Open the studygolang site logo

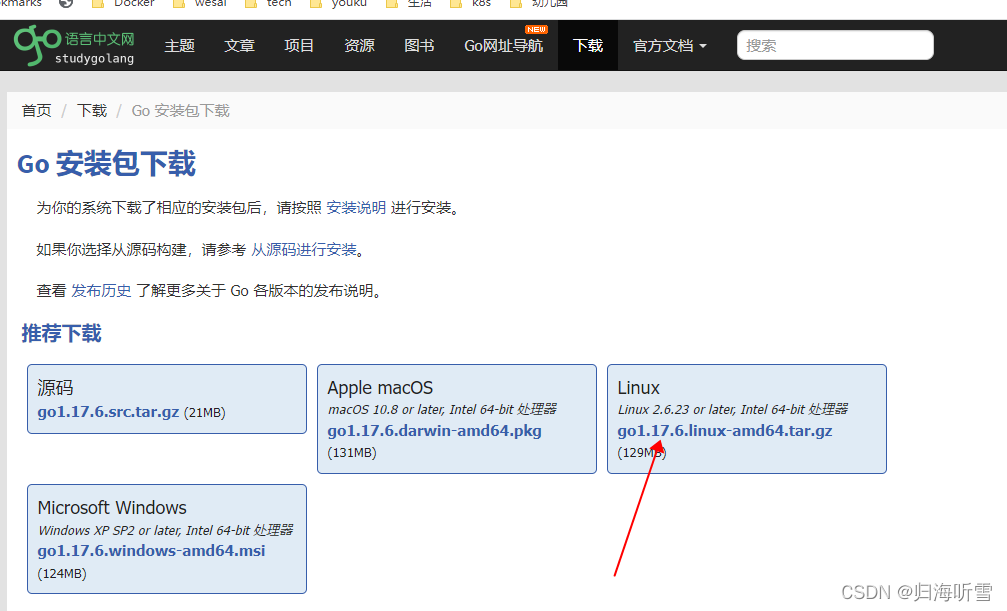pos(74,45)
